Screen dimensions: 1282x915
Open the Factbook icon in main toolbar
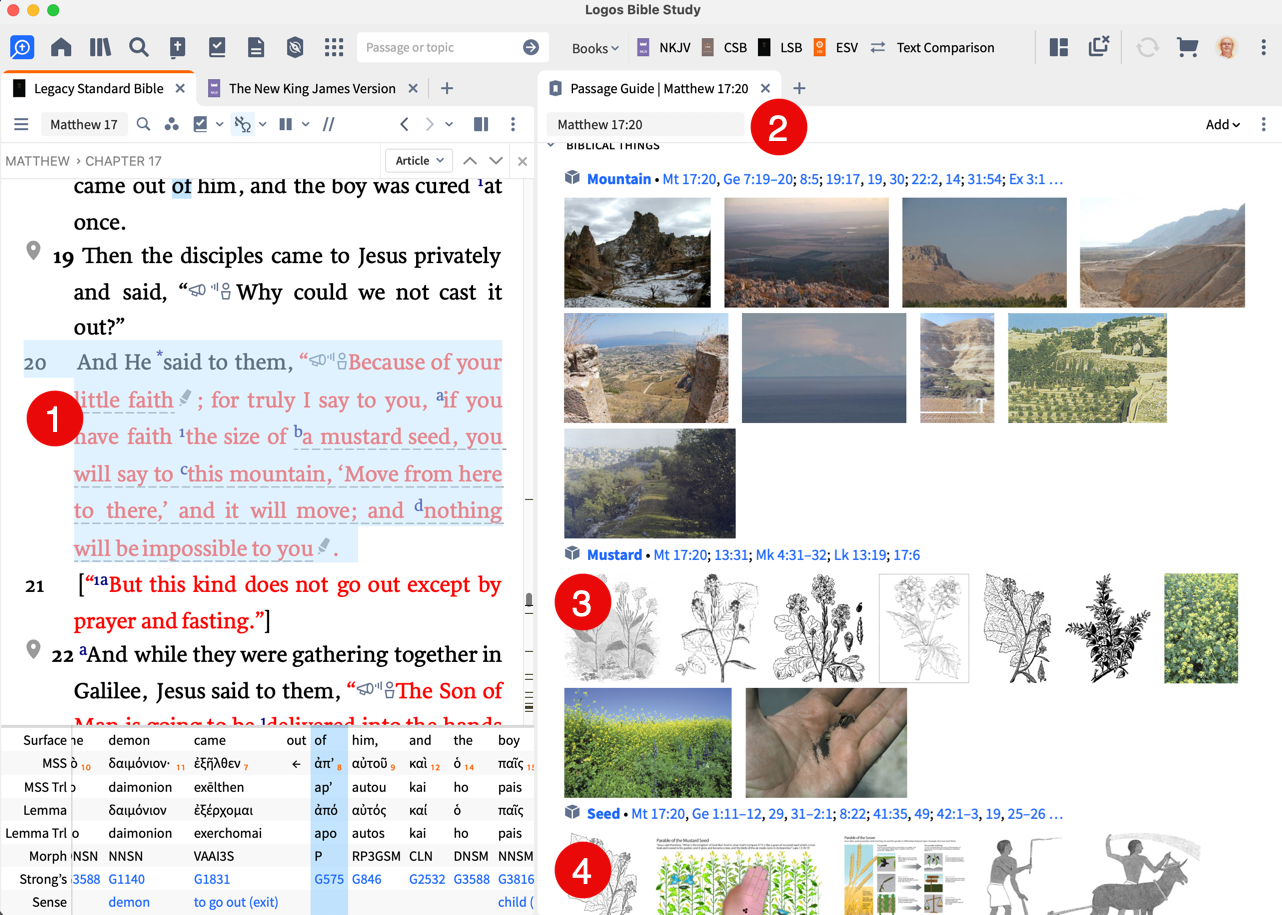click(178, 47)
